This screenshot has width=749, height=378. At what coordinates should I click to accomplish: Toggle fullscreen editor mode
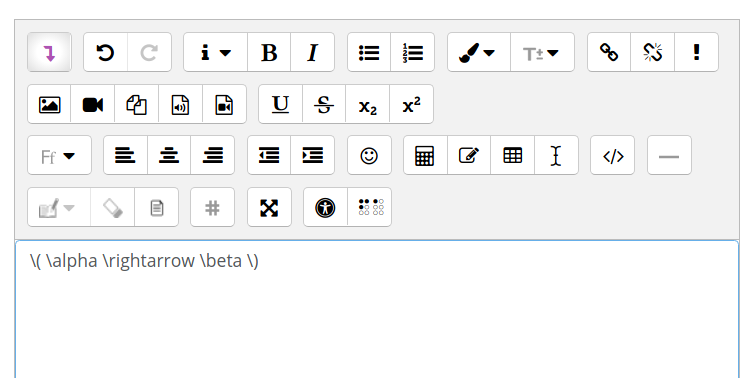(269, 207)
